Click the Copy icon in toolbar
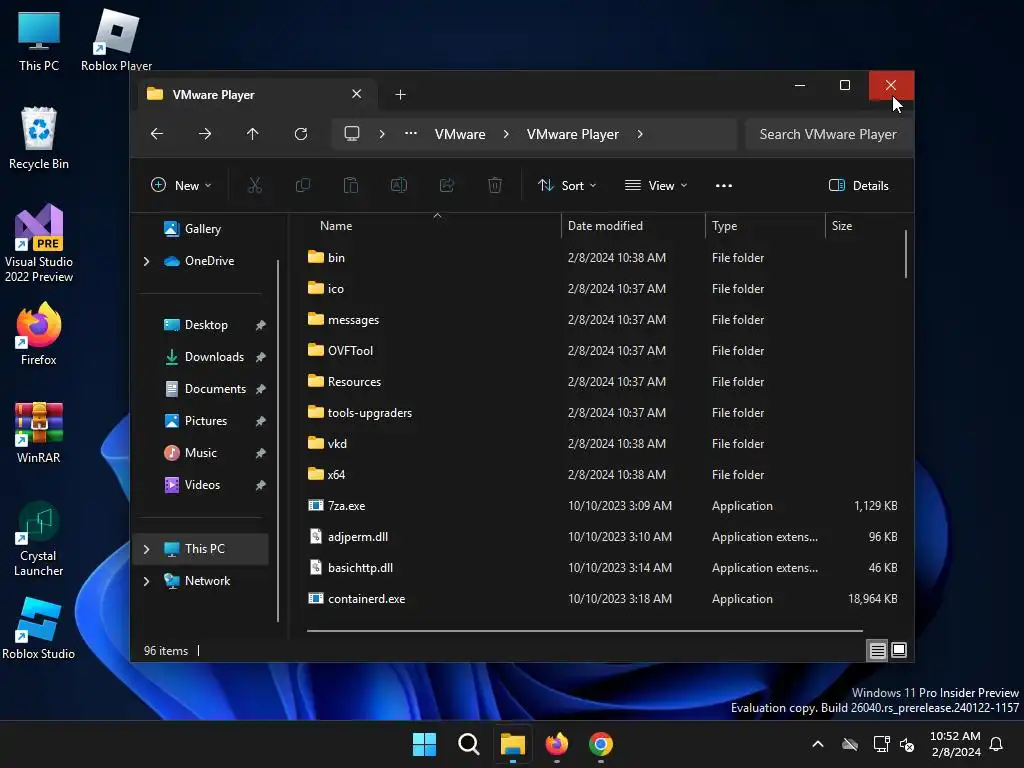The image size is (1024, 768). tap(302, 185)
